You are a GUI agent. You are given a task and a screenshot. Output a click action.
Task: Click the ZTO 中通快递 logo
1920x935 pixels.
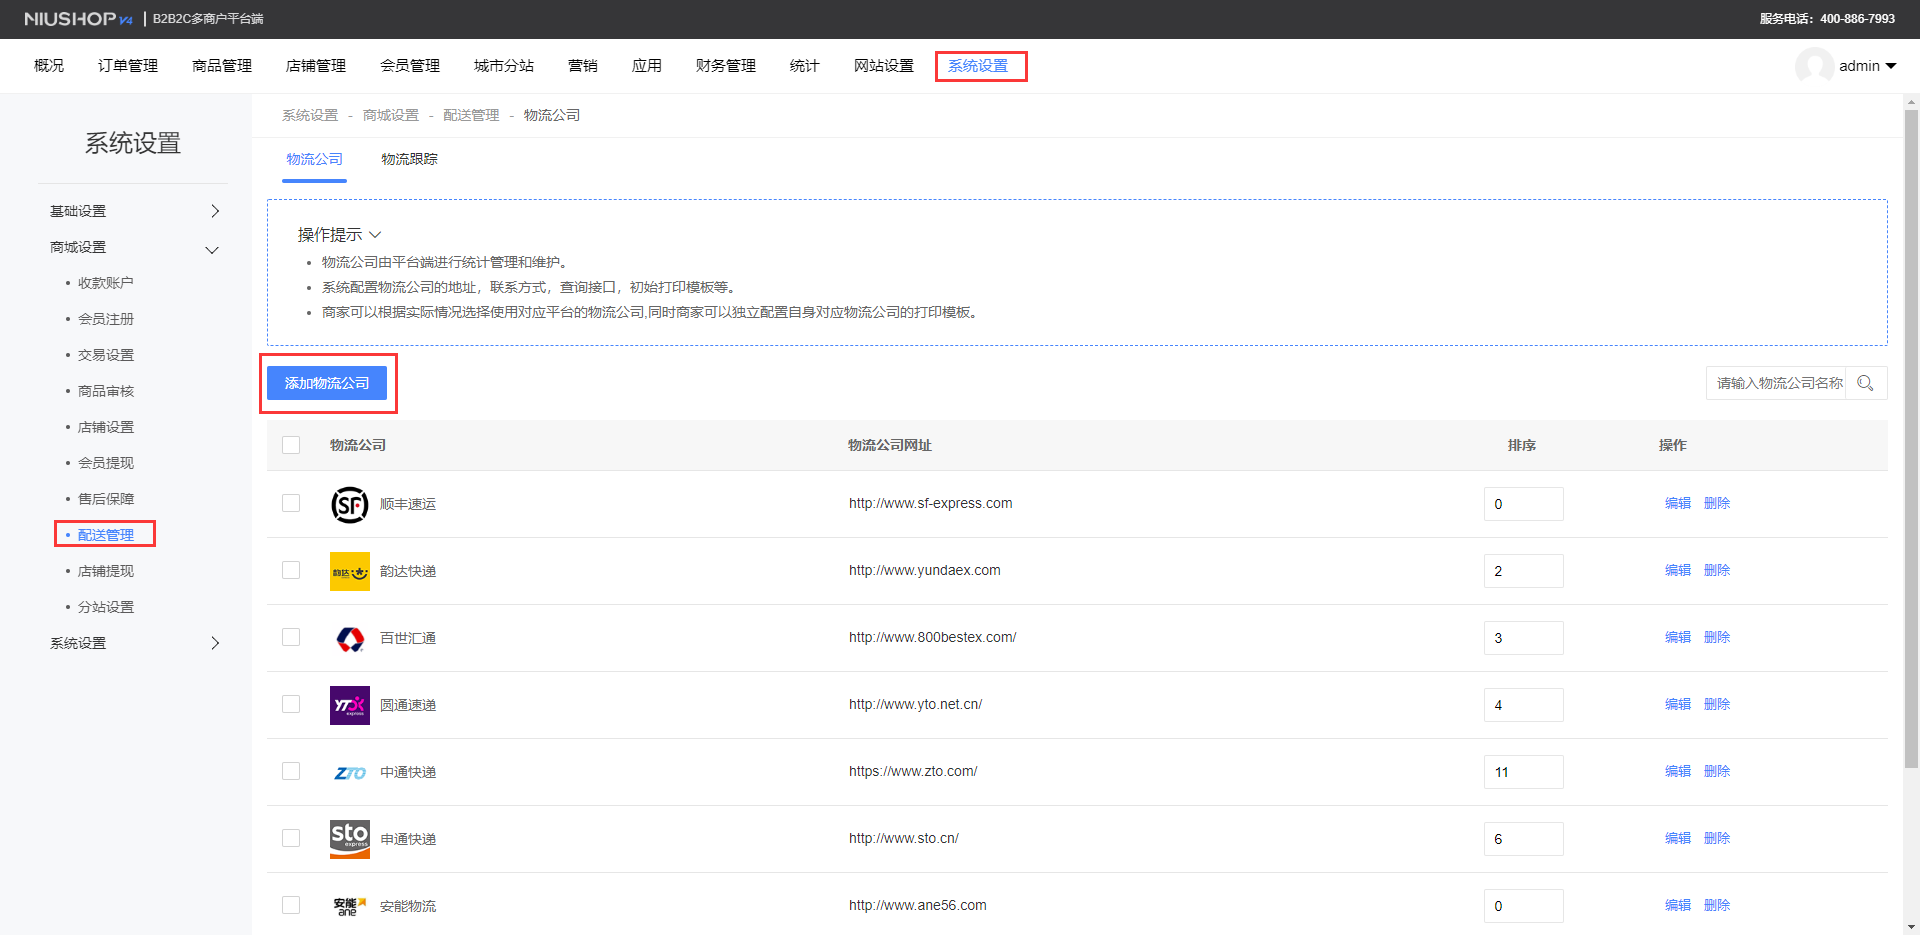pyautogui.click(x=350, y=773)
